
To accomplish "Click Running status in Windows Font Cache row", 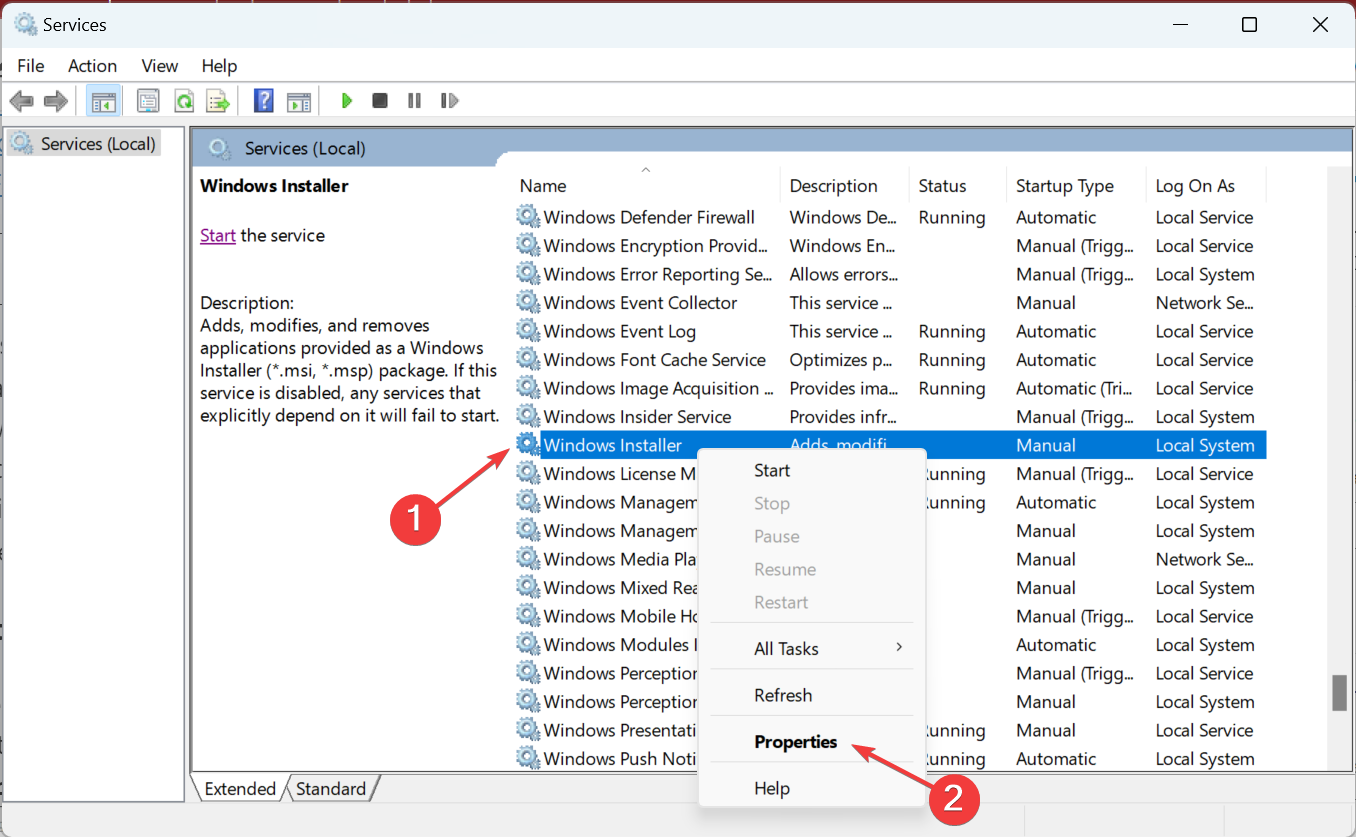I will click(952, 360).
